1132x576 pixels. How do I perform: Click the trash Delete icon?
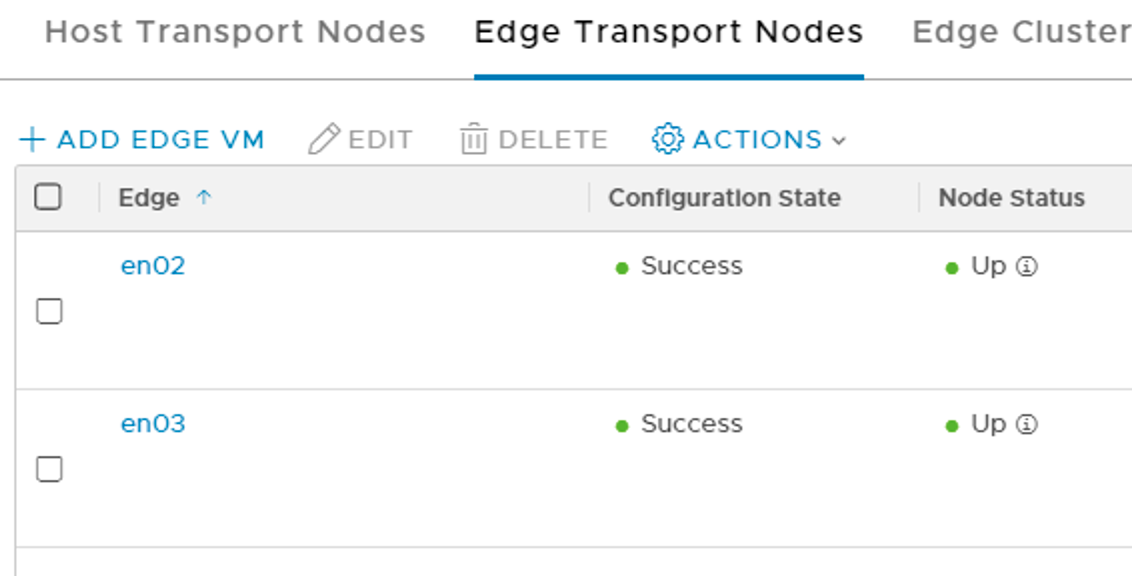[x=473, y=139]
